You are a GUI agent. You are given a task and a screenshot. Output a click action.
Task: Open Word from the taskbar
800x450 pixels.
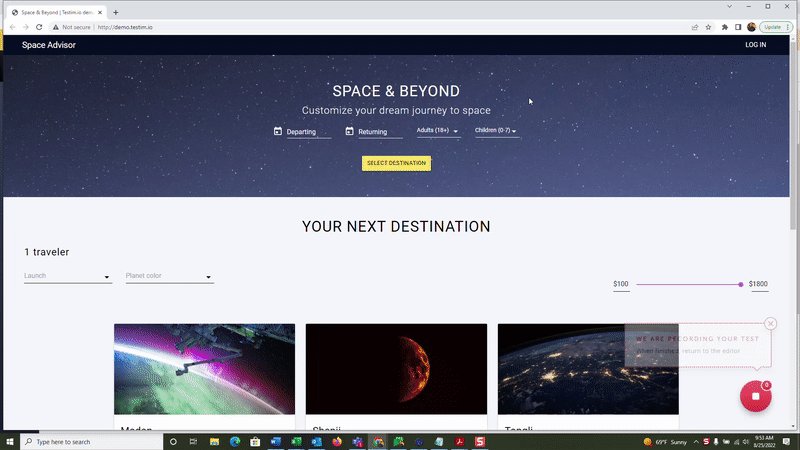click(x=276, y=441)
